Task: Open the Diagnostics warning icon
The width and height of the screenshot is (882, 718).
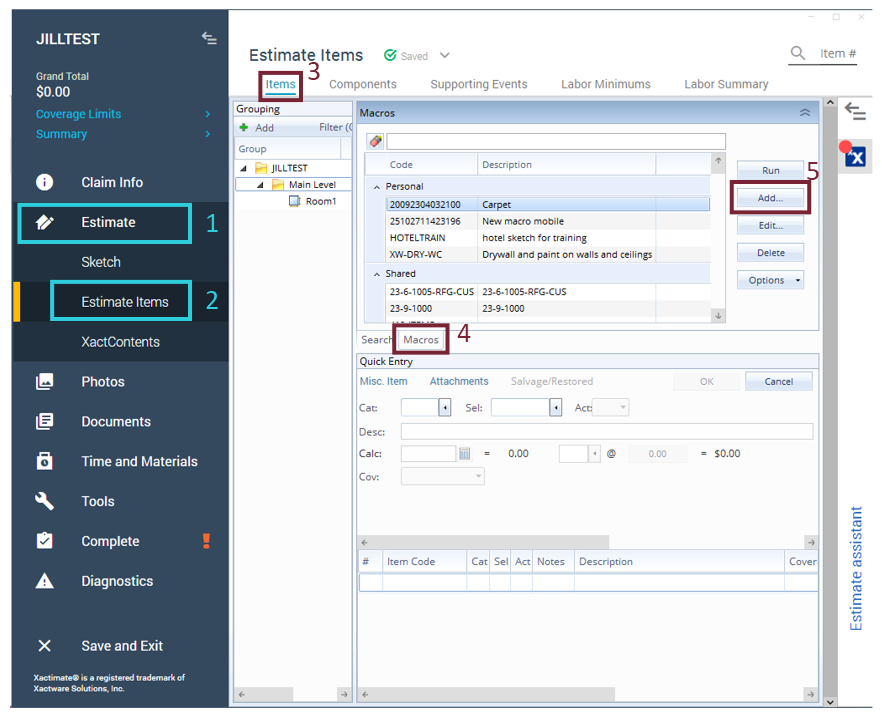Action: (44, 581)
